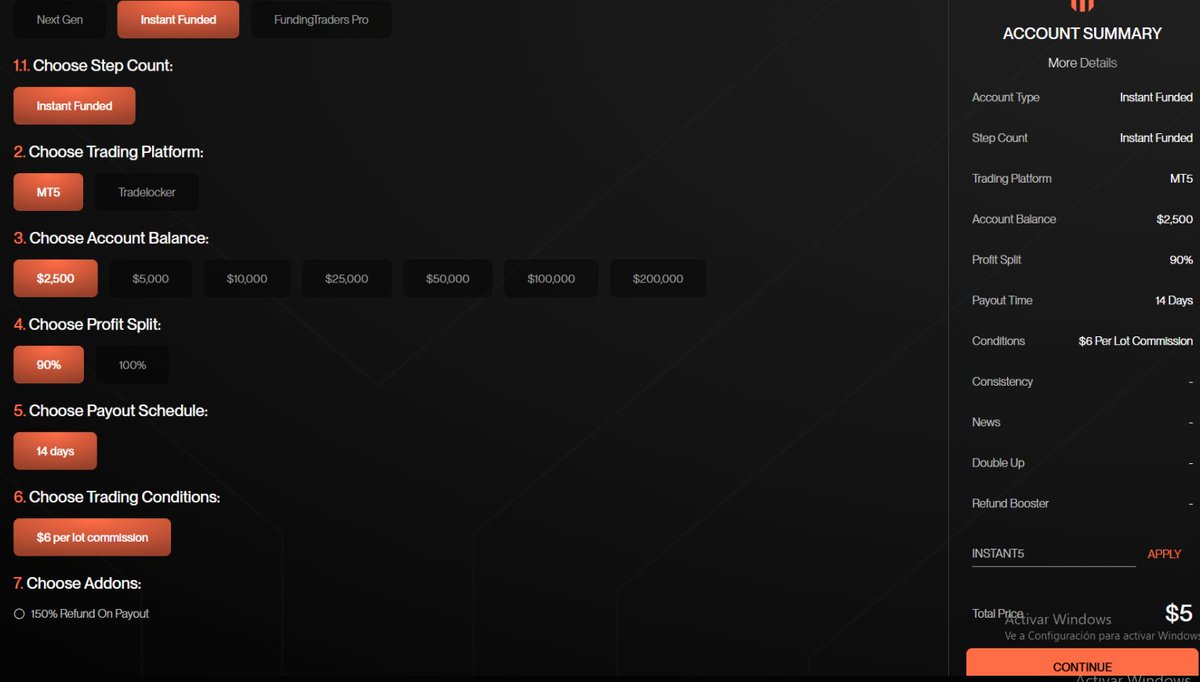1200x682 pixels.
Task: Click the 'Account Balance' summary row label
Action: tap(1014, 219)
